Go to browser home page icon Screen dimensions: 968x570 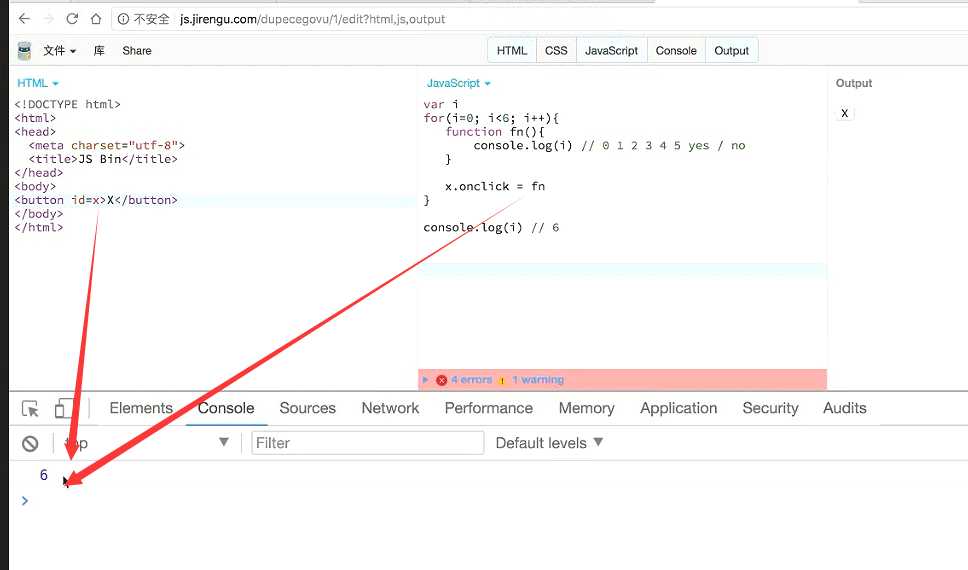pyautogui.click(x=96, y=19)
